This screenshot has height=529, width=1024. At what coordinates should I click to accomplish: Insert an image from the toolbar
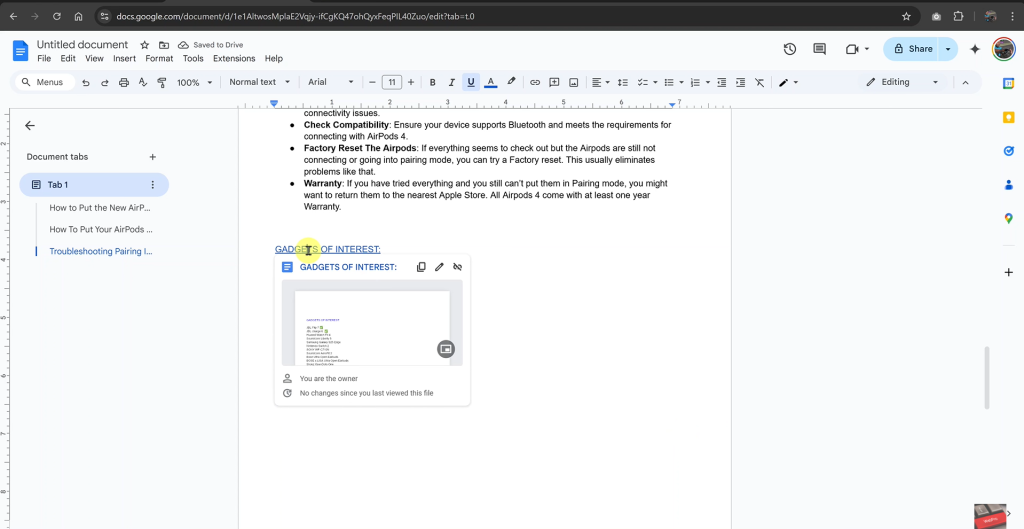573,82
